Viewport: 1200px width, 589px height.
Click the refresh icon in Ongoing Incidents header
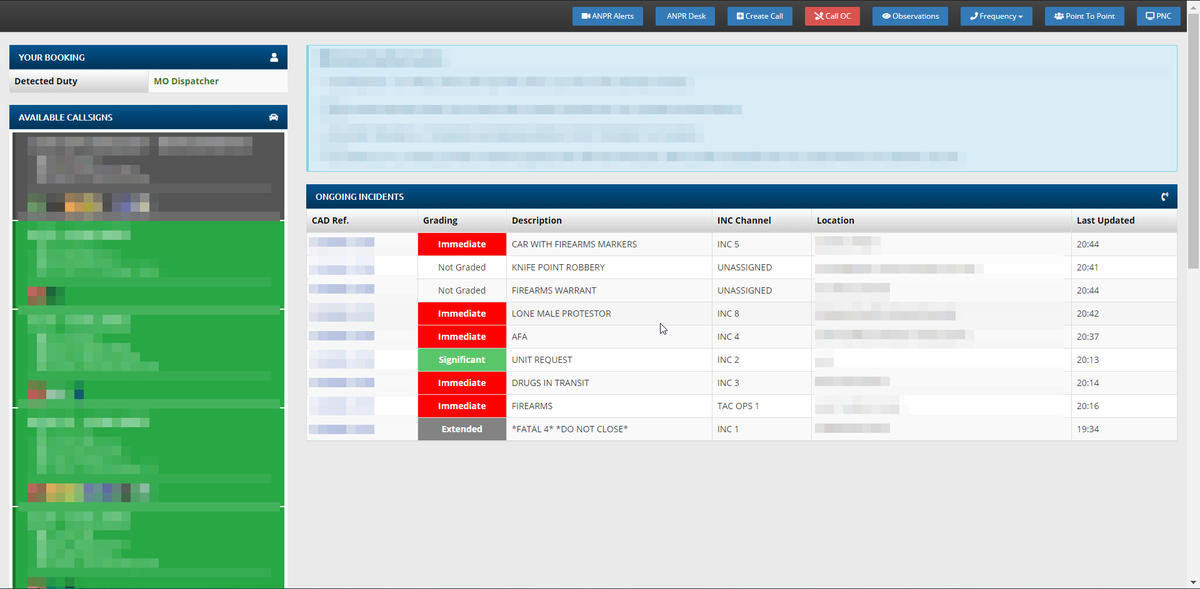(1165, 197)
